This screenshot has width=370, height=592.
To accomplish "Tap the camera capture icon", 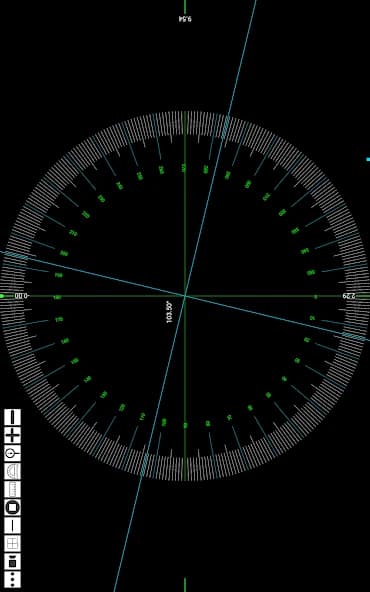I will pos(12,562).
